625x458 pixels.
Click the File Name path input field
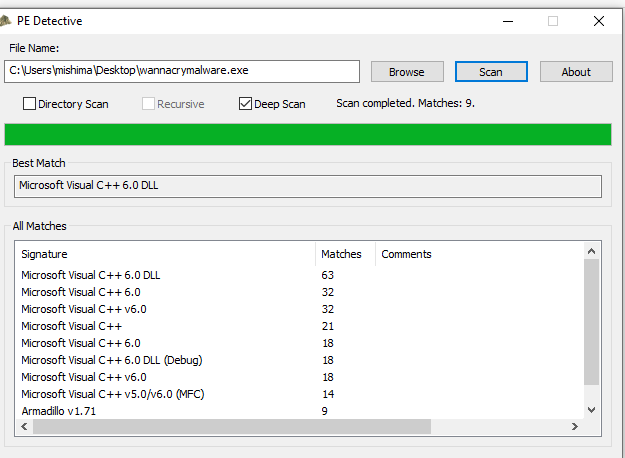pyautogui.click(x=182, y=71)
